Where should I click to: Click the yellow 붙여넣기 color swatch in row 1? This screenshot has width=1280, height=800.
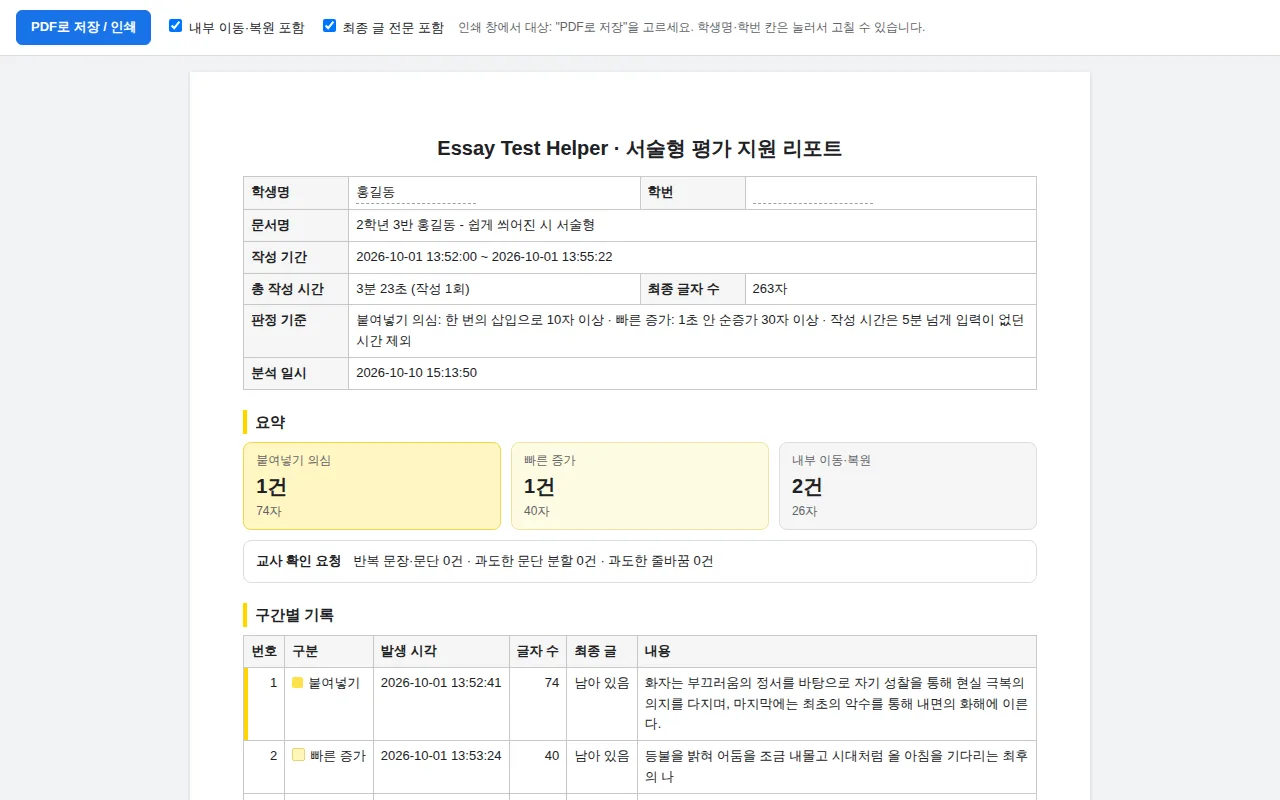pos(297,683)
